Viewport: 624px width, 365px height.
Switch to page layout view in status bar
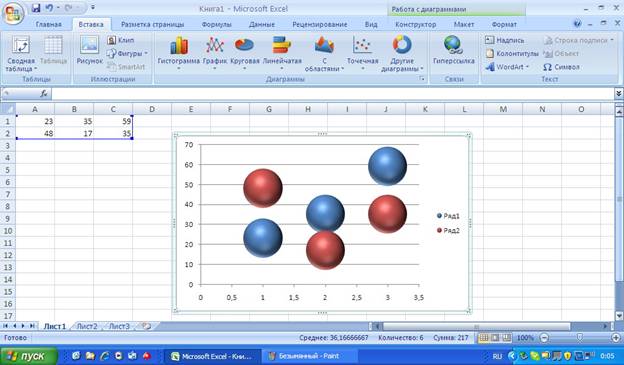tap(495, 338)
